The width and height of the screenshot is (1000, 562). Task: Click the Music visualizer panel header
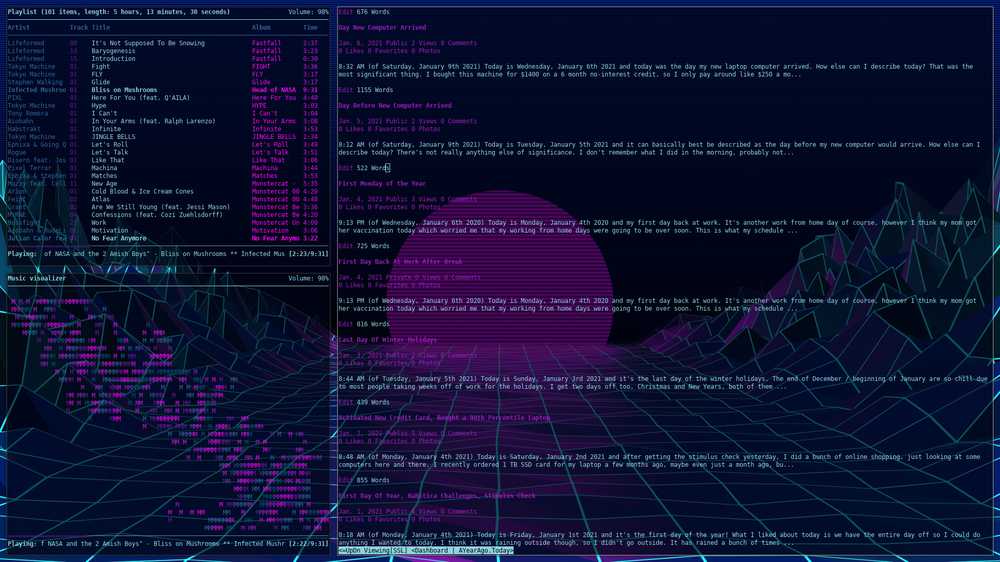(36, 278)
